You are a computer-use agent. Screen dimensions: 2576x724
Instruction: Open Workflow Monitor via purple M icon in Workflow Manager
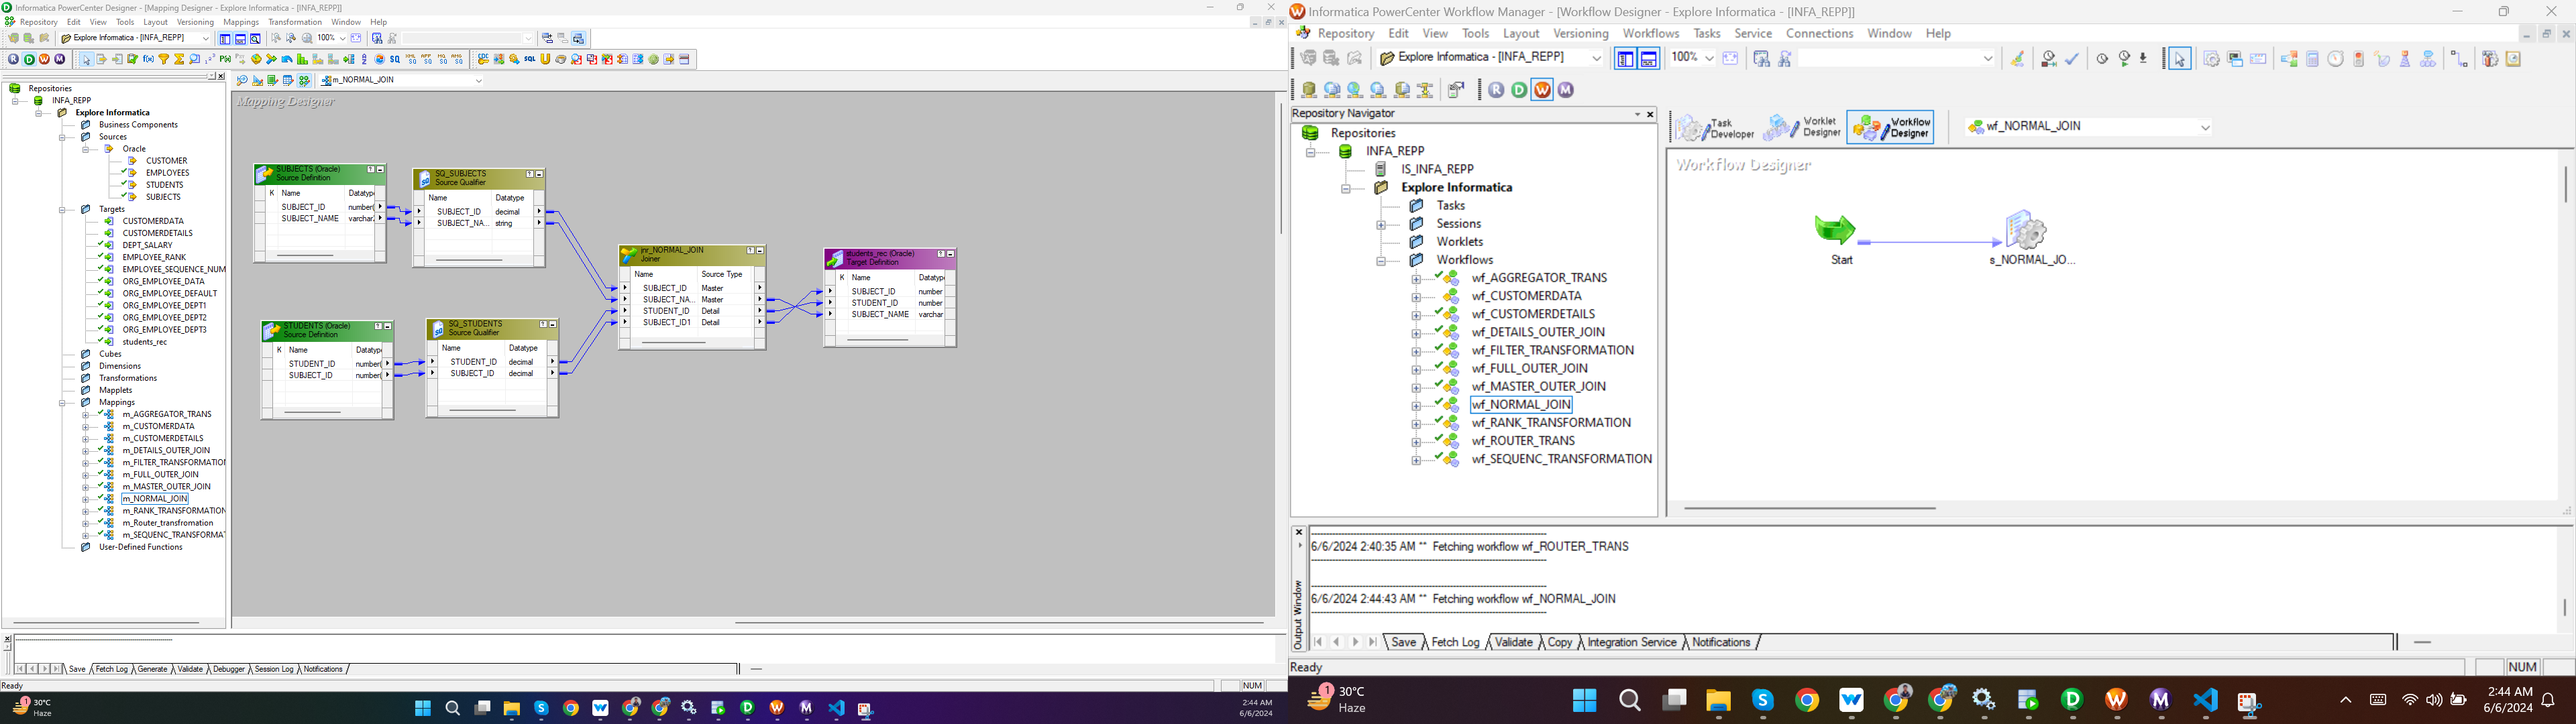[x=1566, y=90]
